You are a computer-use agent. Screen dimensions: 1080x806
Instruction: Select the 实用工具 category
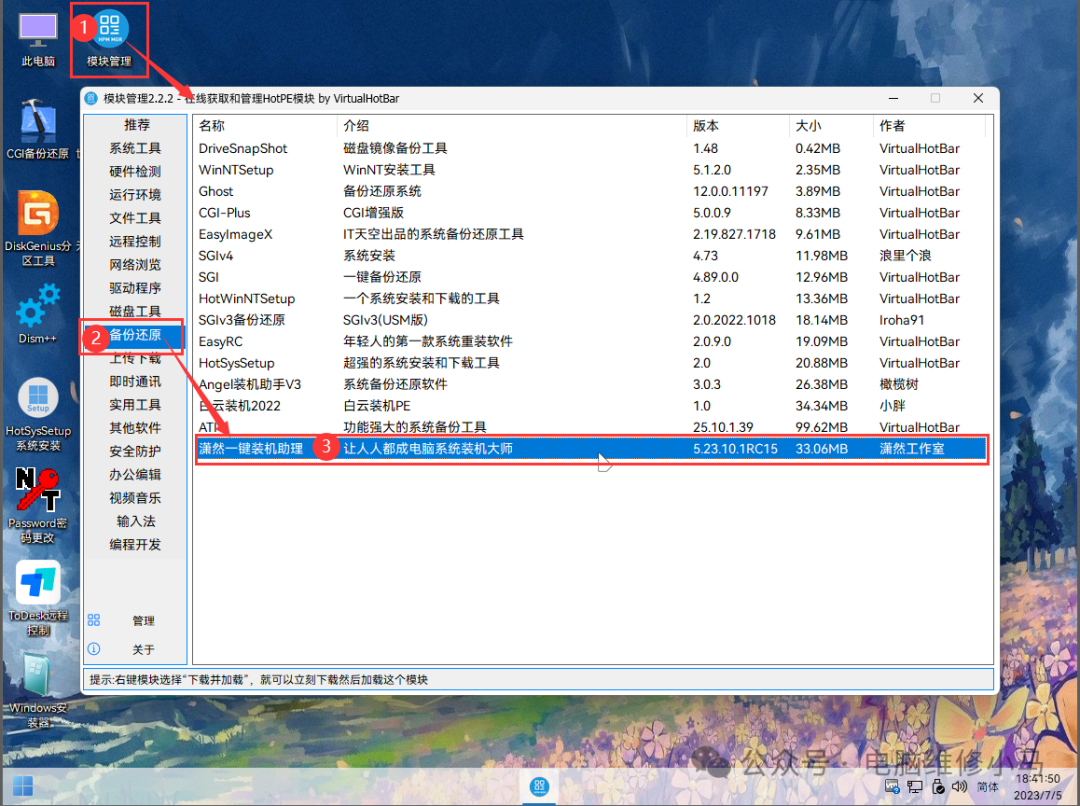[x=136, y=405]
